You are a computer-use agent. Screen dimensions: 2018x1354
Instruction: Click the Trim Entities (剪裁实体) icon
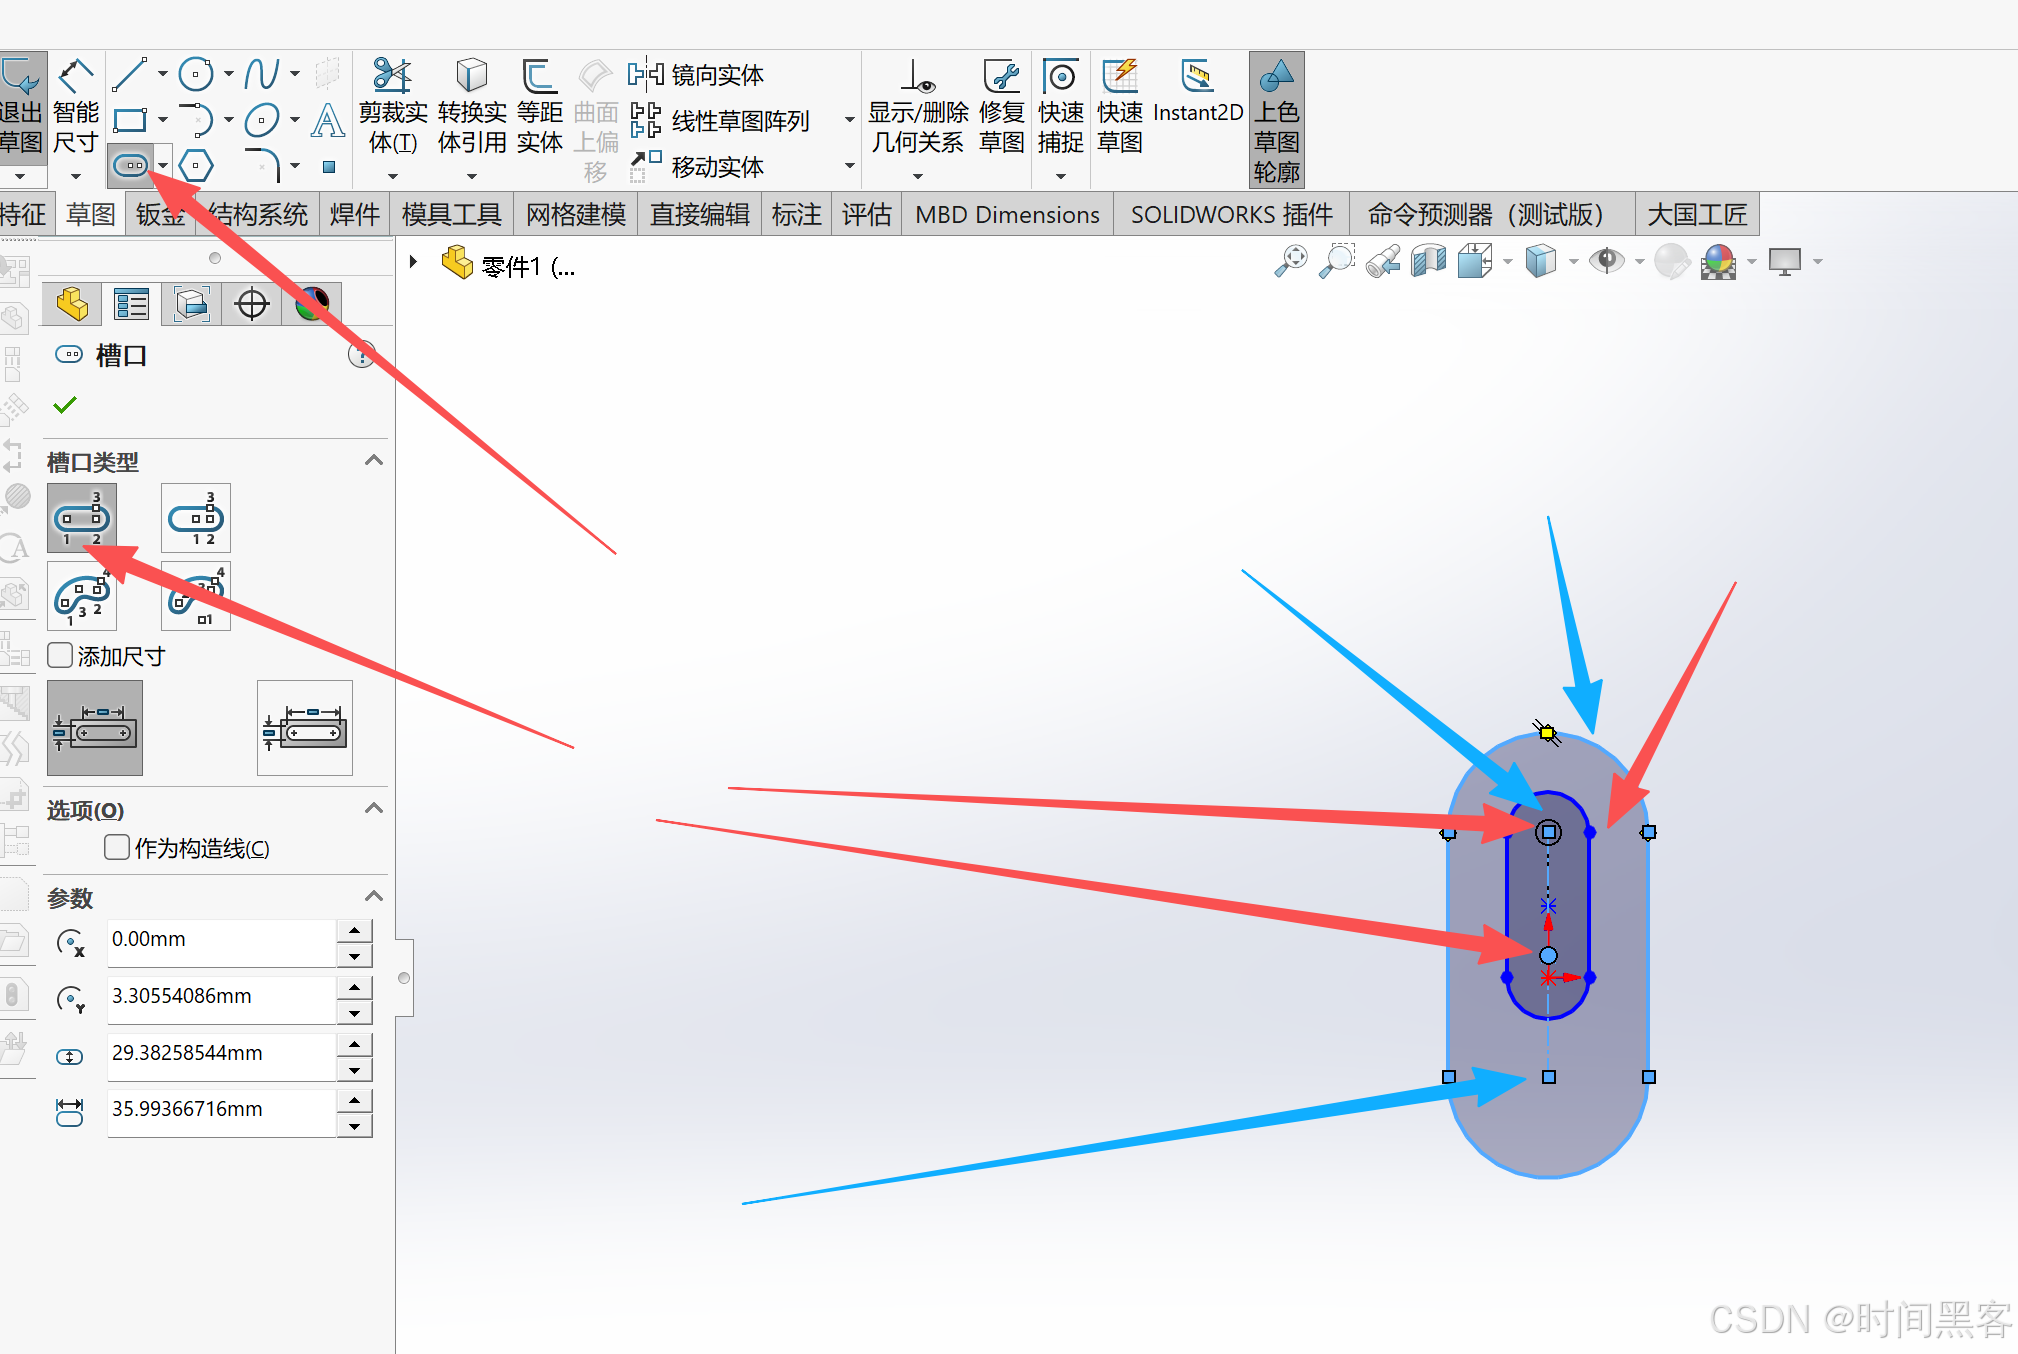(392, 76)
